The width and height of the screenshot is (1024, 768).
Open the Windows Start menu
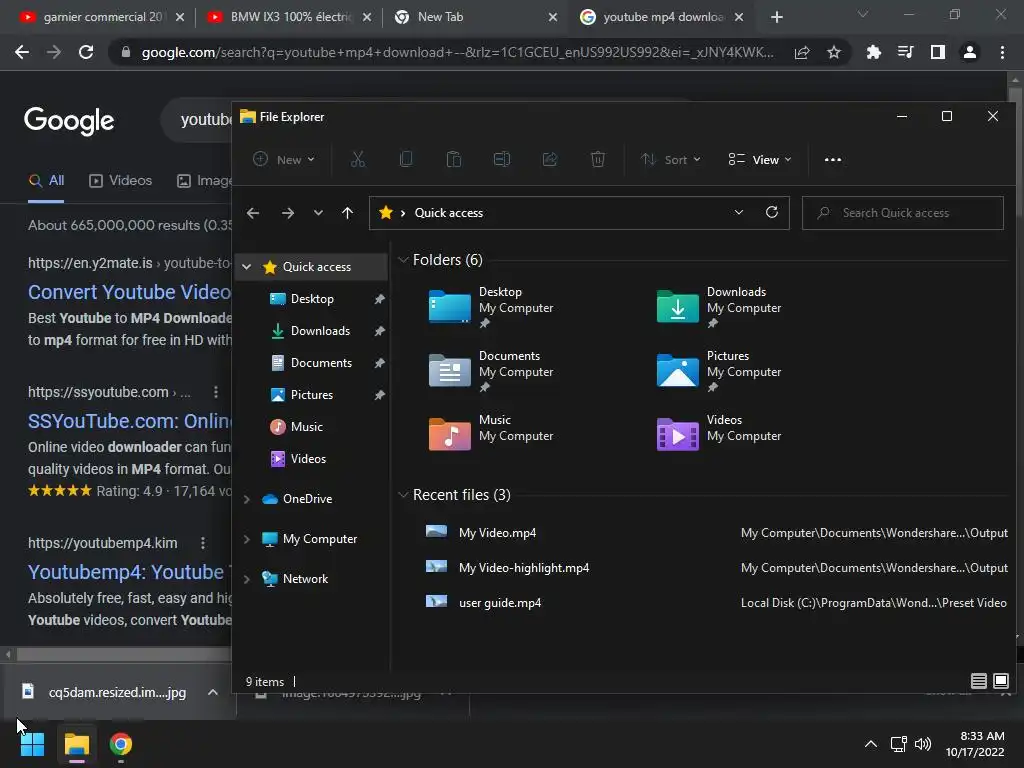(x=32, y=744)
